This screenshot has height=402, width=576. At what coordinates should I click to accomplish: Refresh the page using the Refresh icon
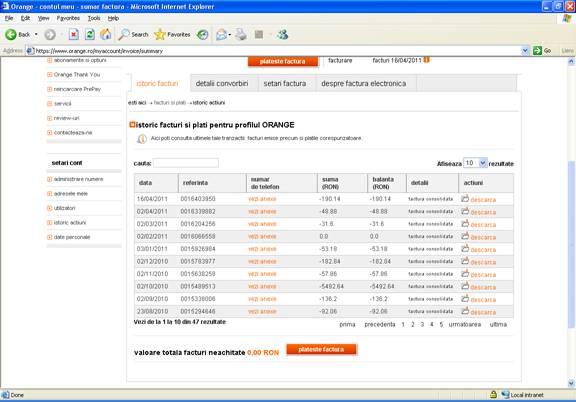coord(90,35)
